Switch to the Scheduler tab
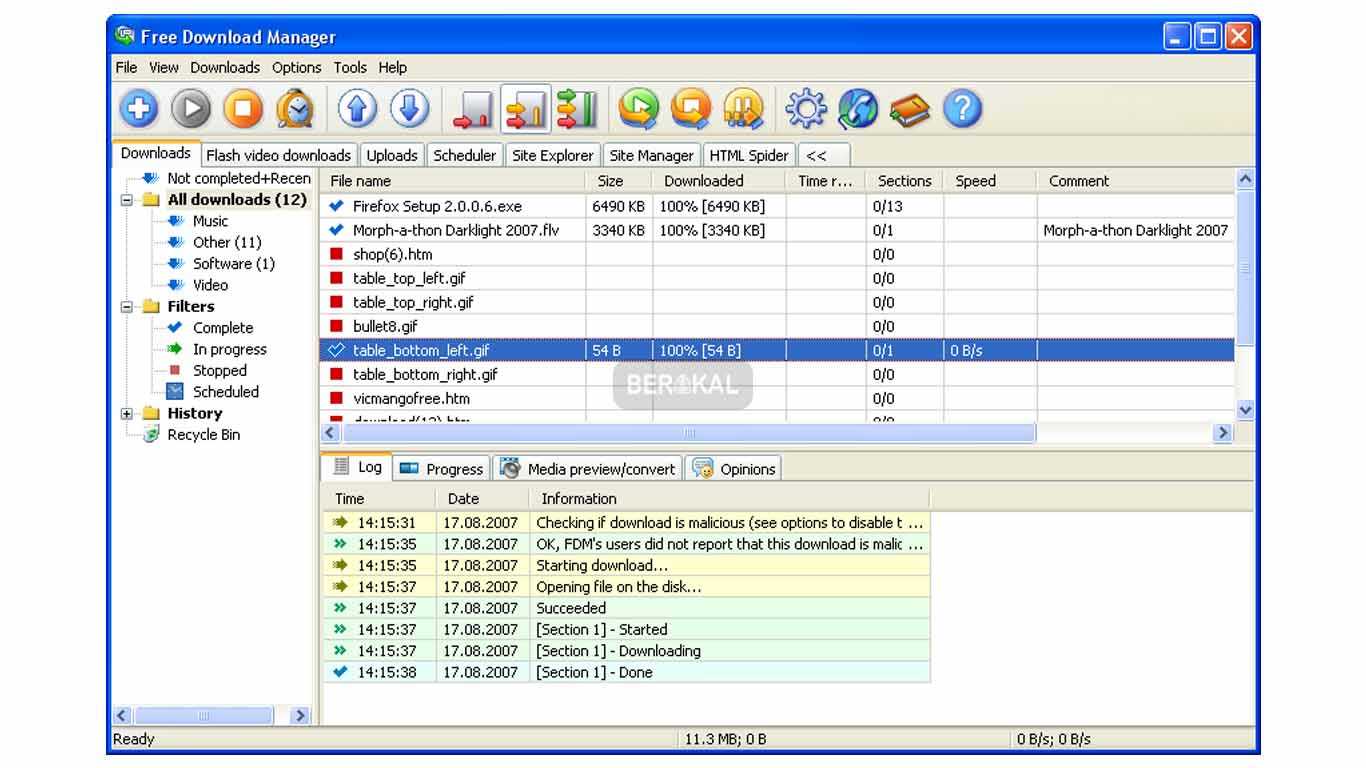 tap(464, 155)
